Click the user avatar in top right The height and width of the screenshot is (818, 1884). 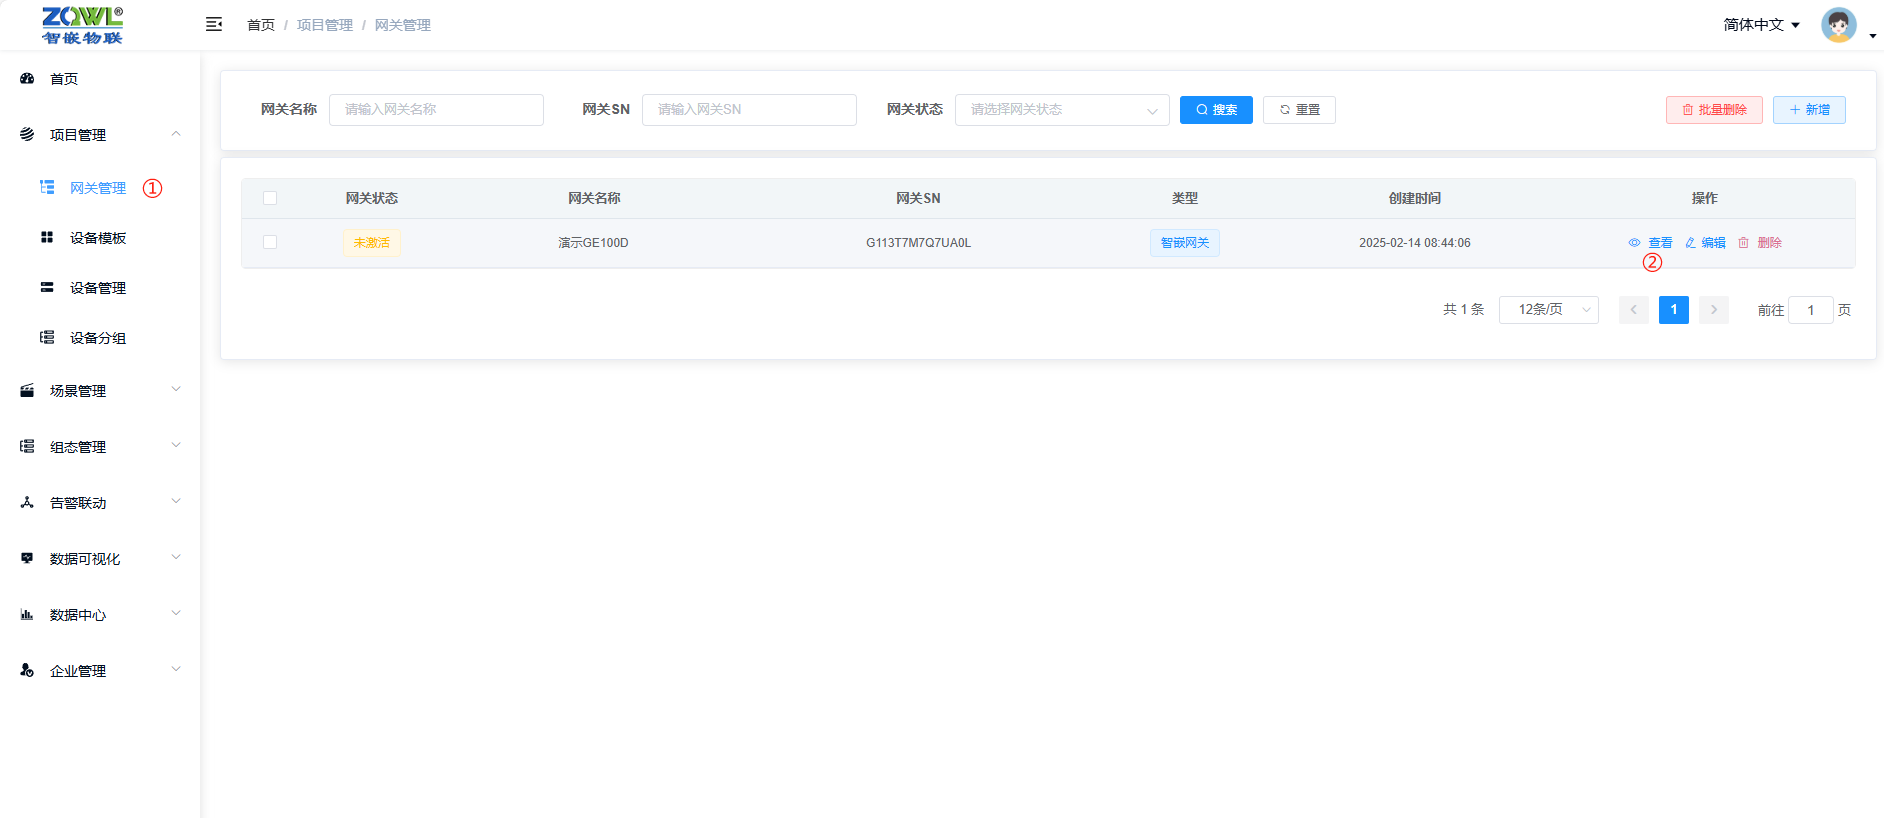[1838, 25]
